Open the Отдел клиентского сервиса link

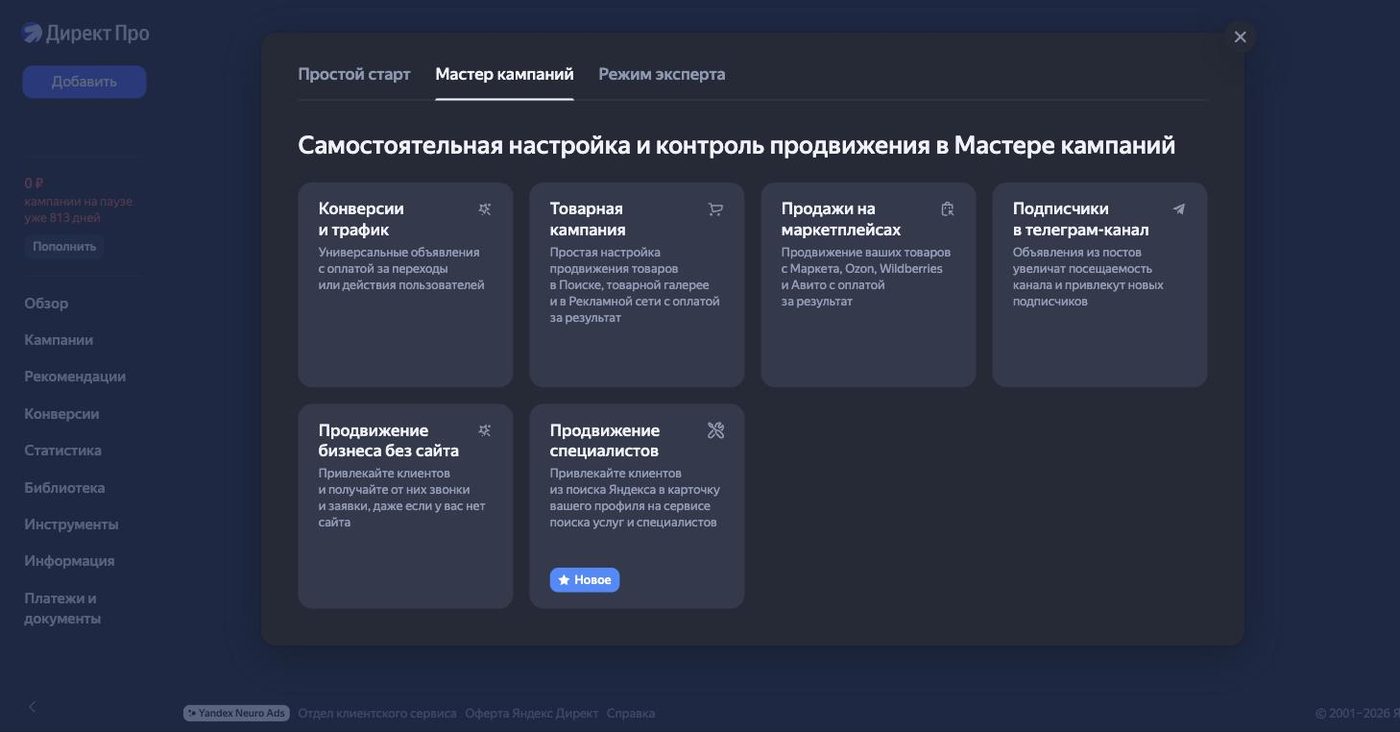click(377, 713)
